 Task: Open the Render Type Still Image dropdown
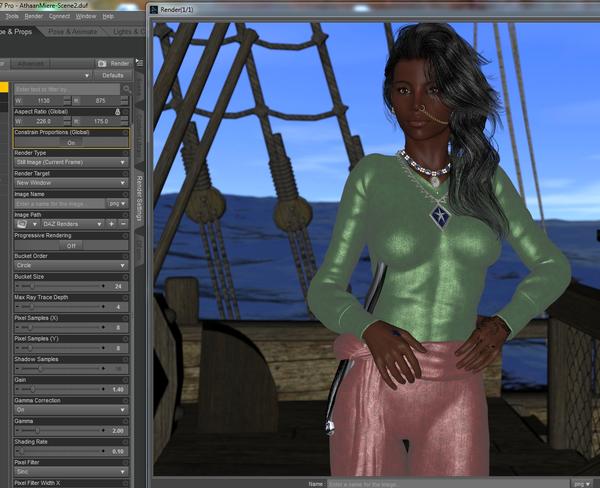pos(71,162)
